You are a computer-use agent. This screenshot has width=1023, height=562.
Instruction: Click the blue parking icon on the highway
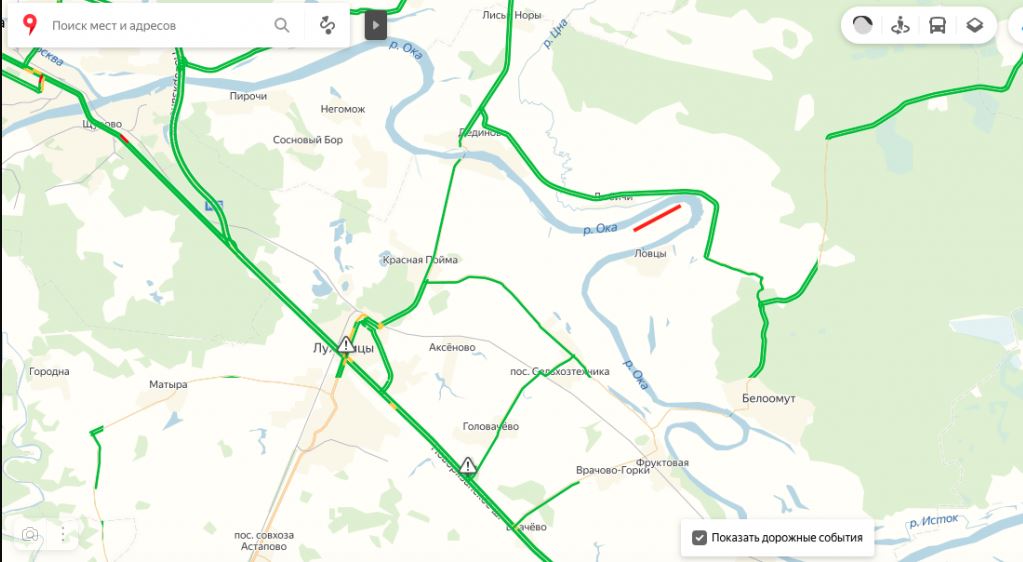[214, 206]
